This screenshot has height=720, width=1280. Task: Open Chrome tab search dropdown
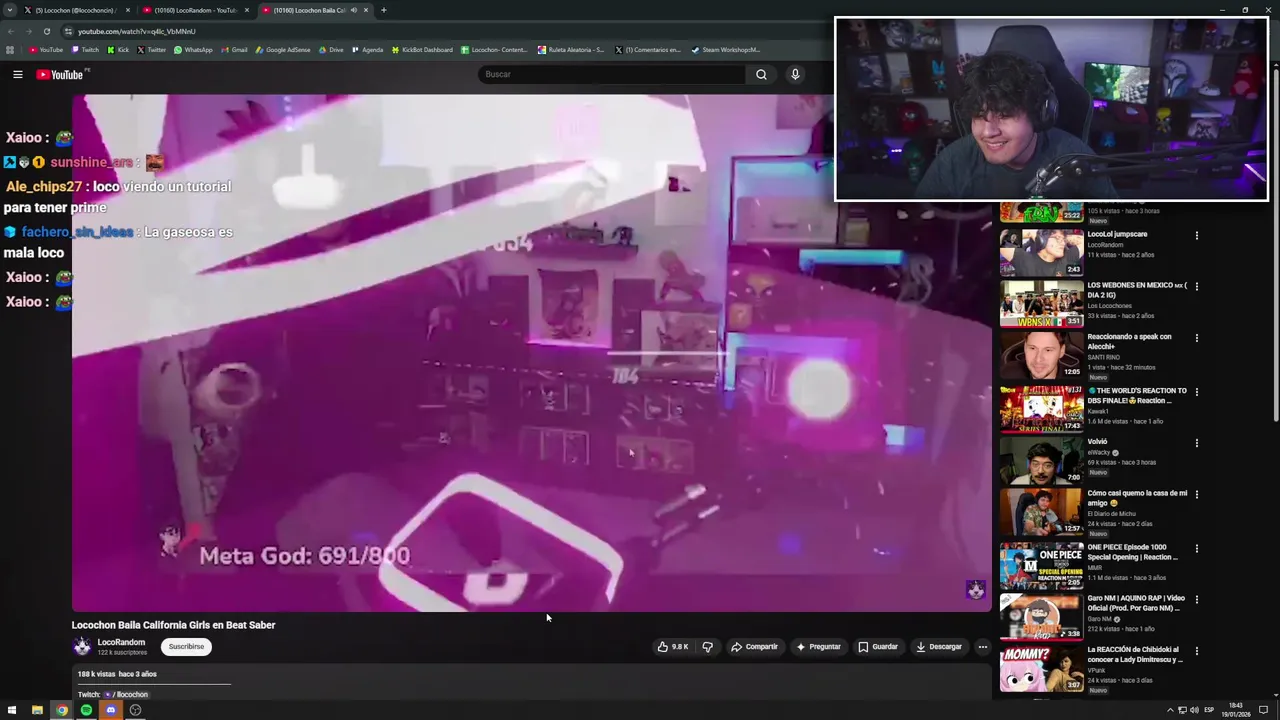point(9,10)
